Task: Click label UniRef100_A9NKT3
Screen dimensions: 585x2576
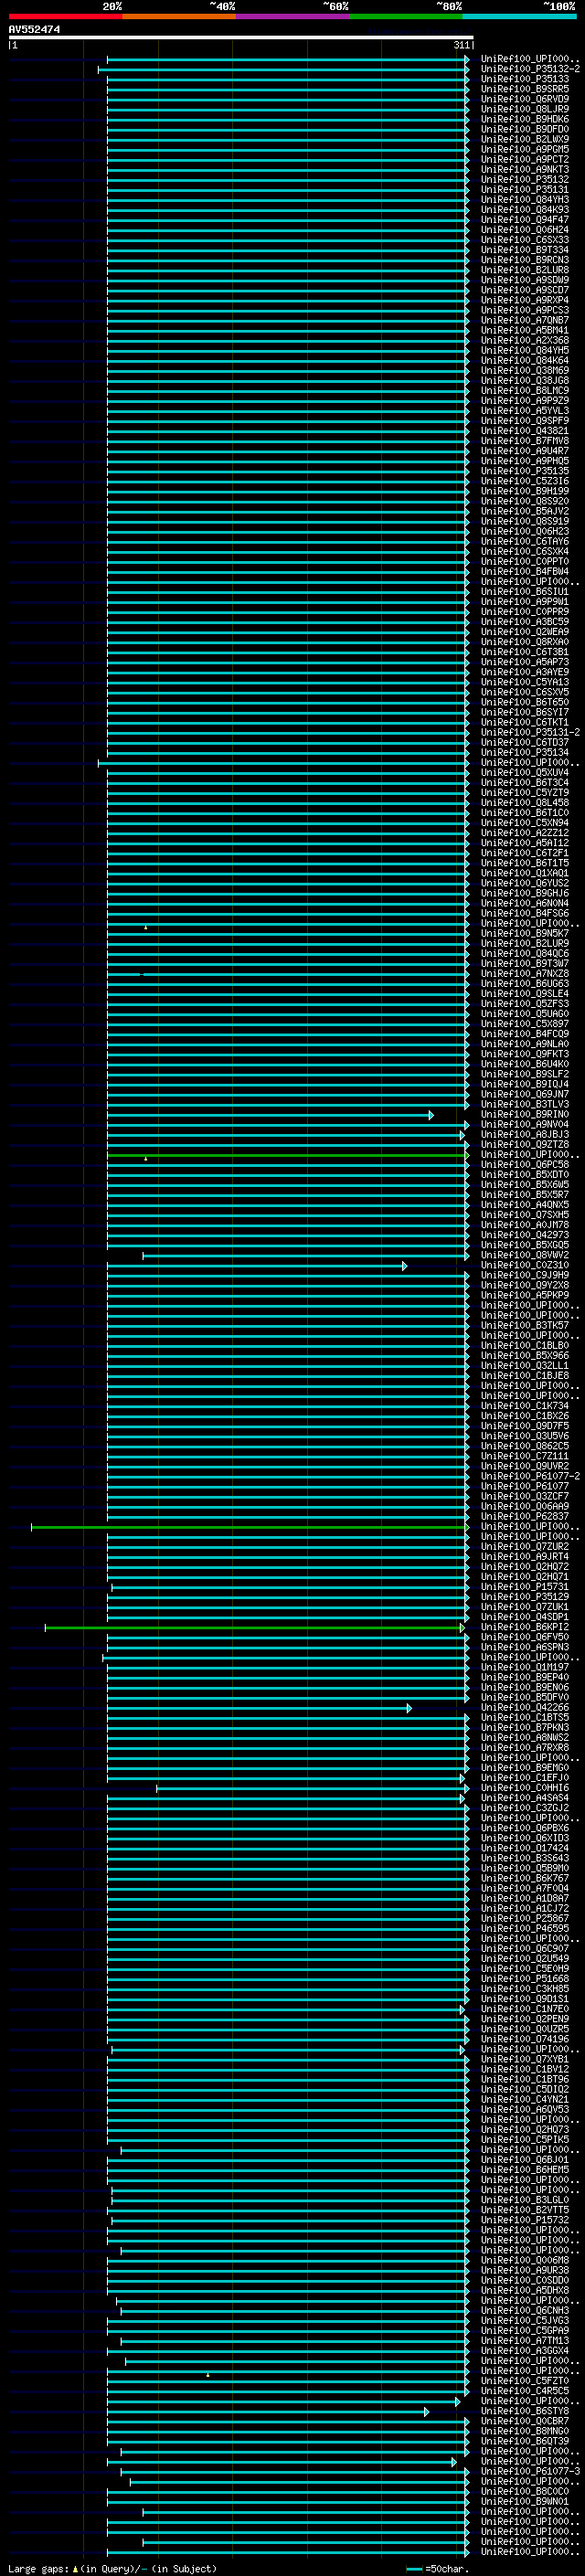Action: 525,169
